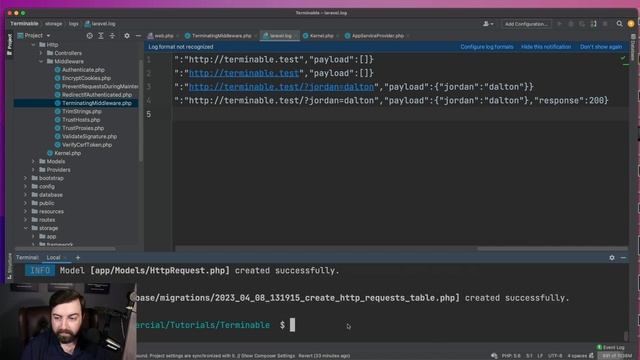The height and width of the screenshot is (360, 640).
Task: Select EncryptCookies.php in project tree
Action: [86, 78]
